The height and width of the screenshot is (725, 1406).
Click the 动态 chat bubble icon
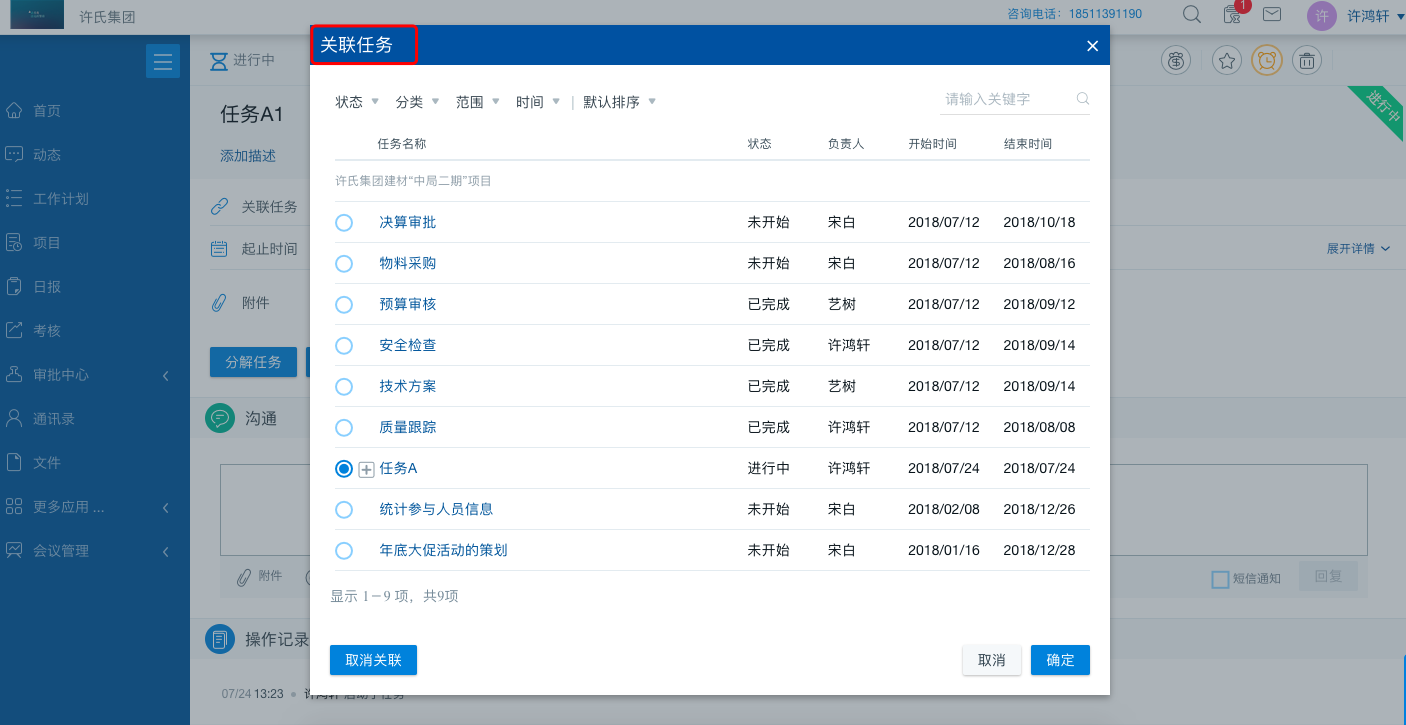[14, 154]
